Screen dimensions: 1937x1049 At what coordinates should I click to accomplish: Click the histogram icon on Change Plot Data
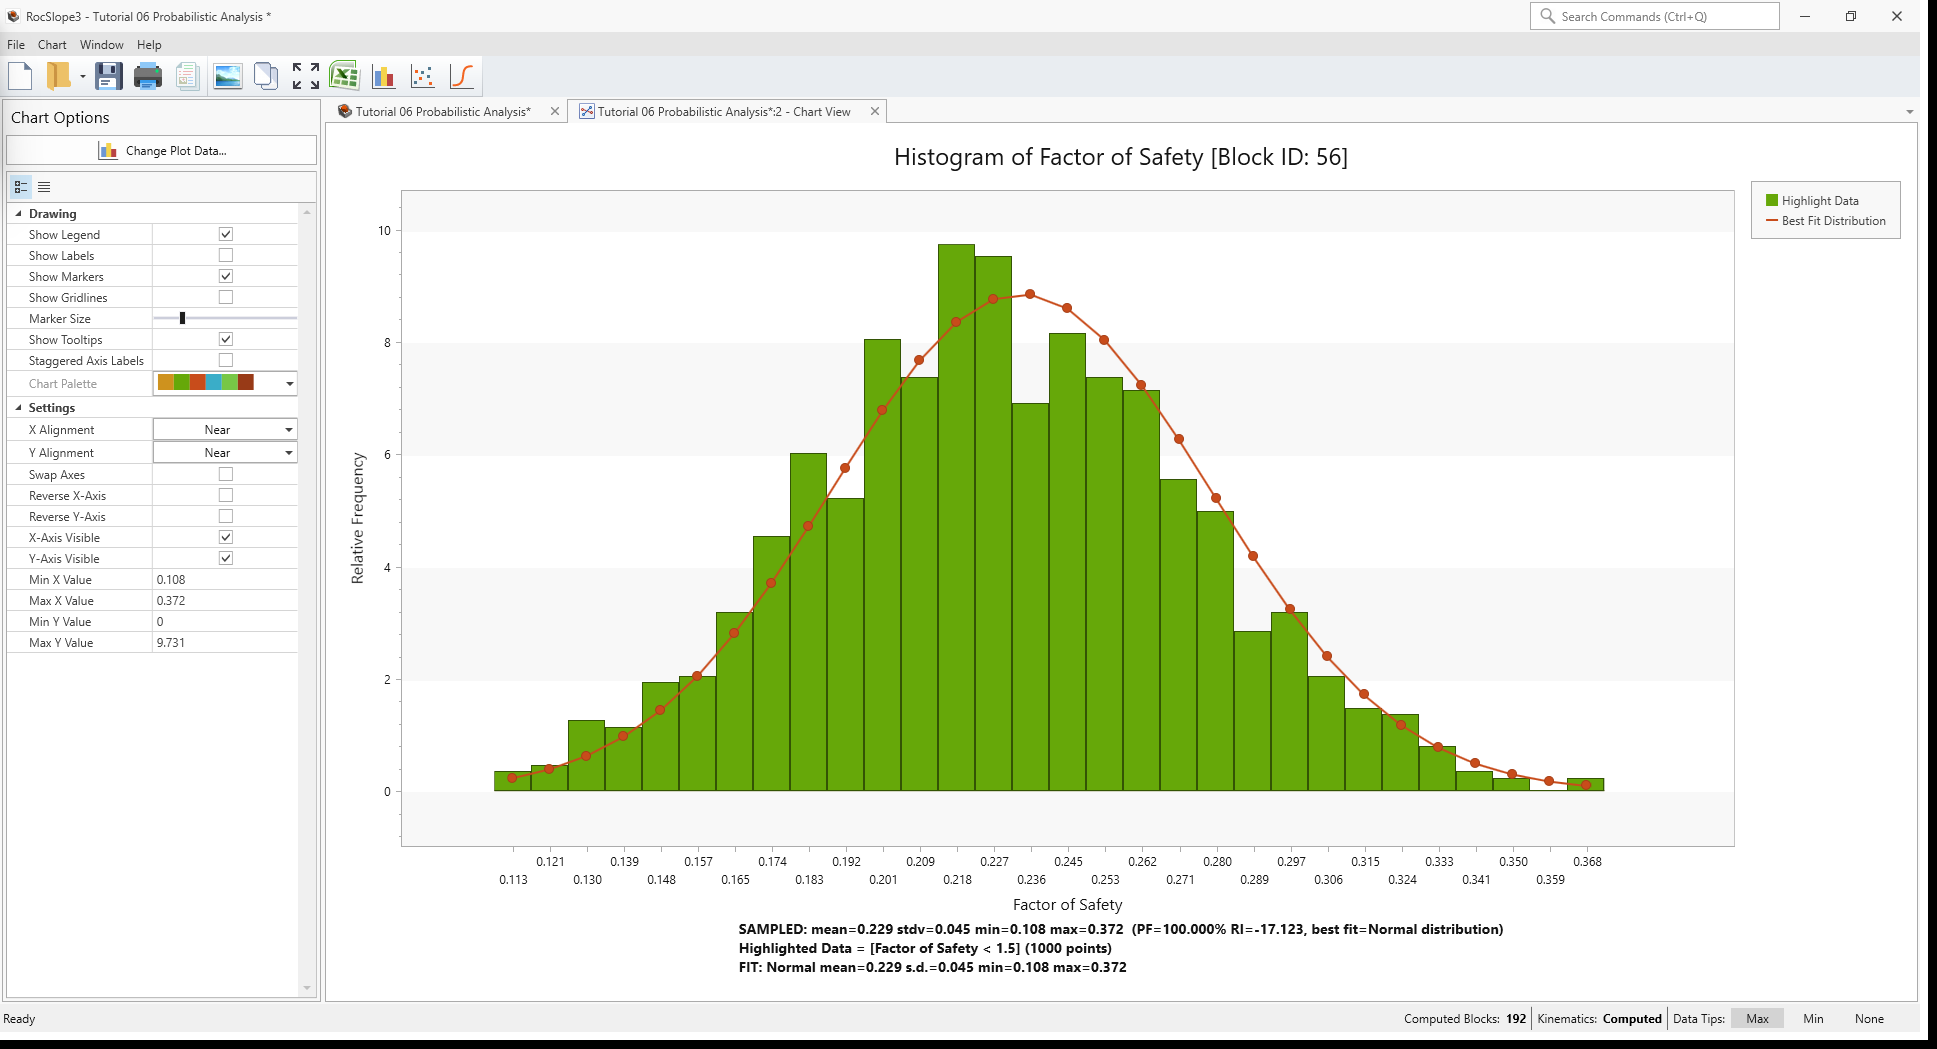108,151
